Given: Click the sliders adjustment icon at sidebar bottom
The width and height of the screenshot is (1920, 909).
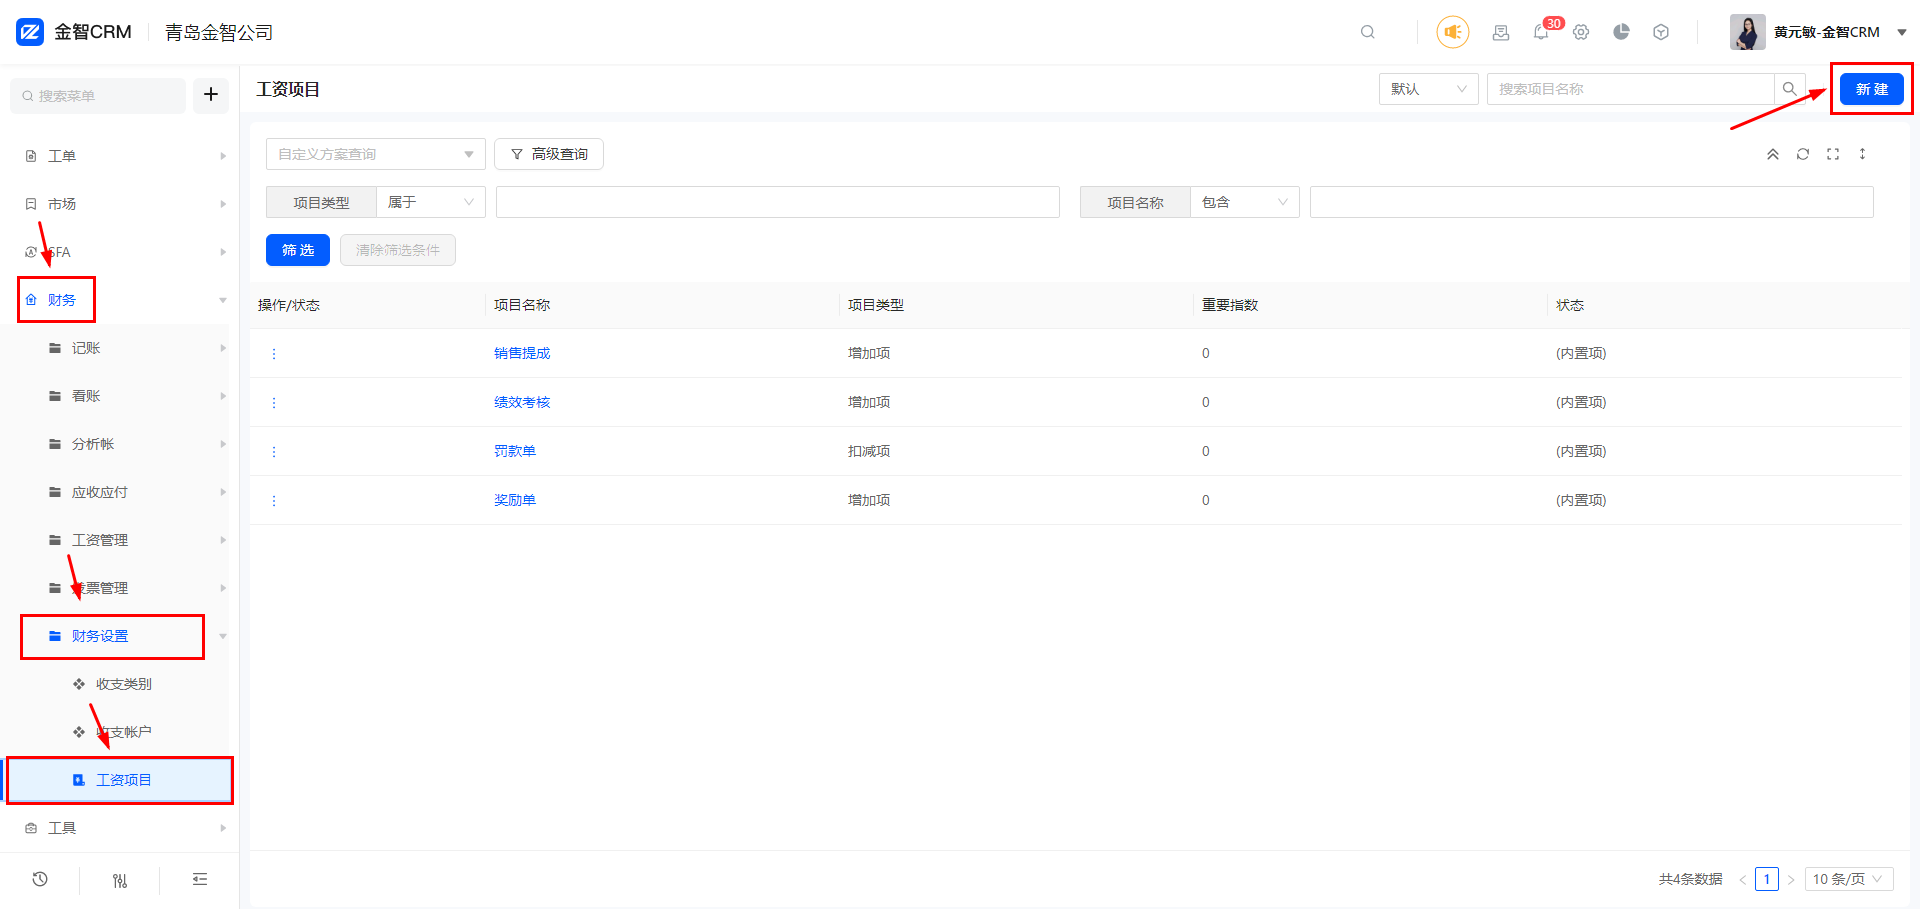Looking at the screenshot, I should click(120, 880).
